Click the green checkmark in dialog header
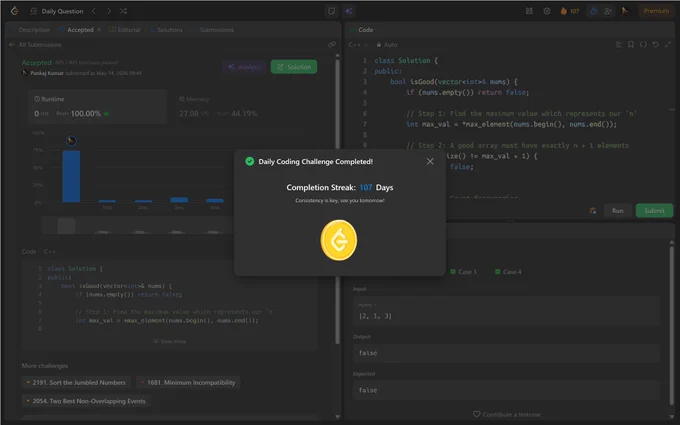This screenshot has height=425, width=680. pyautogui.click(x=249, y=161)
